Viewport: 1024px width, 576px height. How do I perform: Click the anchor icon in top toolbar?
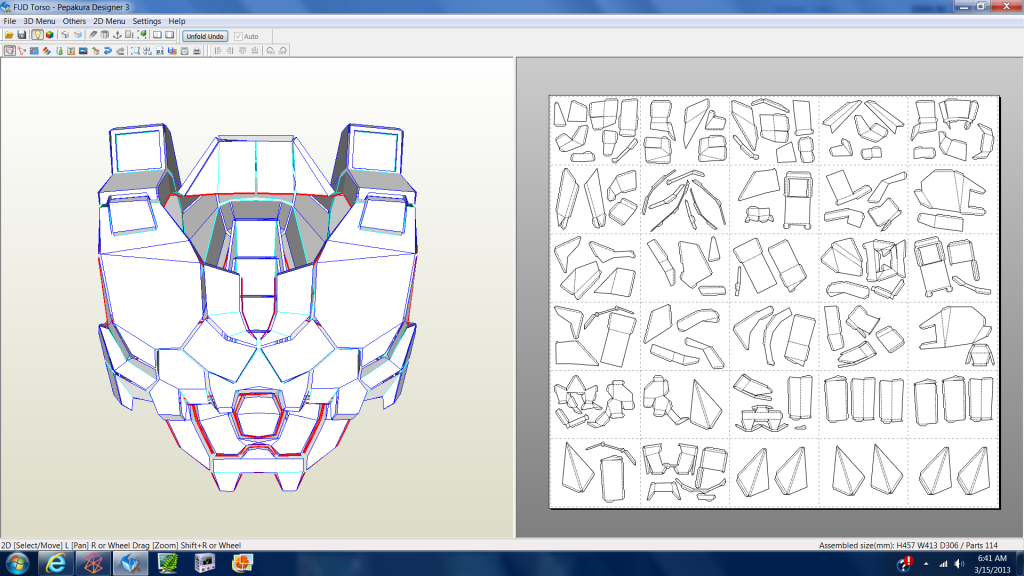click(118, 35)
